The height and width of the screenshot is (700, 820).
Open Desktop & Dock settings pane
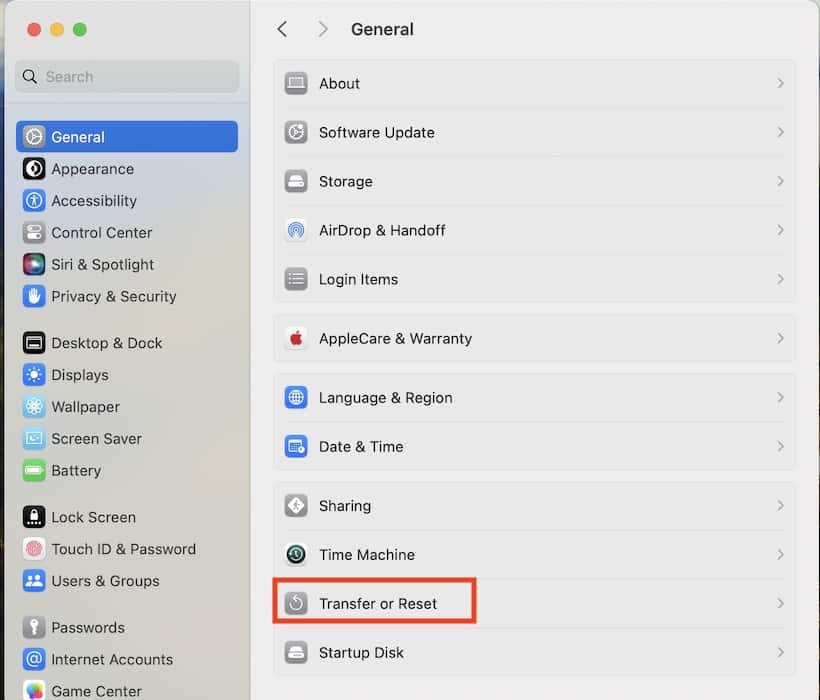coord(106,343)
